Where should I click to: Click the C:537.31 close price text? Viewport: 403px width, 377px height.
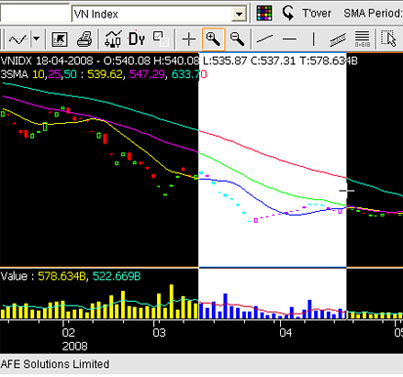click(x=273, y=61)
